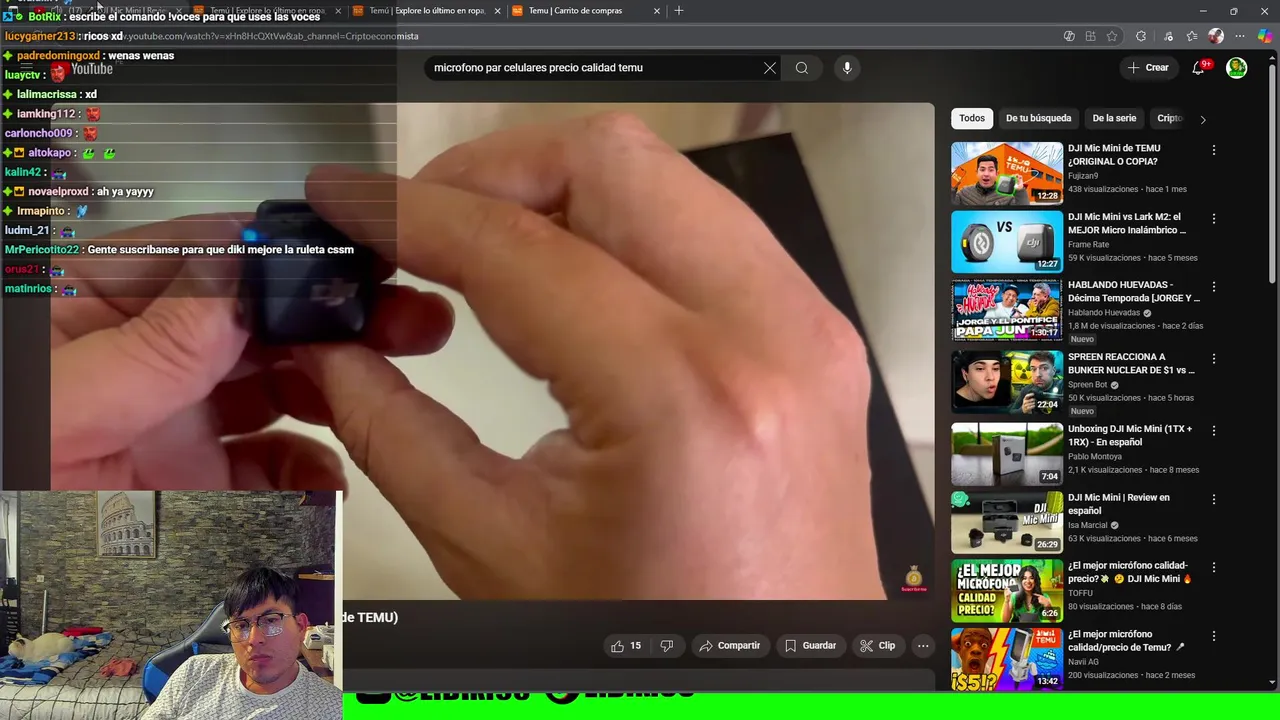Click Hablando Huevadas channel name
Image resolution: width=1280 pixels, height=720 pixels.
click(x=1104, y=313)
